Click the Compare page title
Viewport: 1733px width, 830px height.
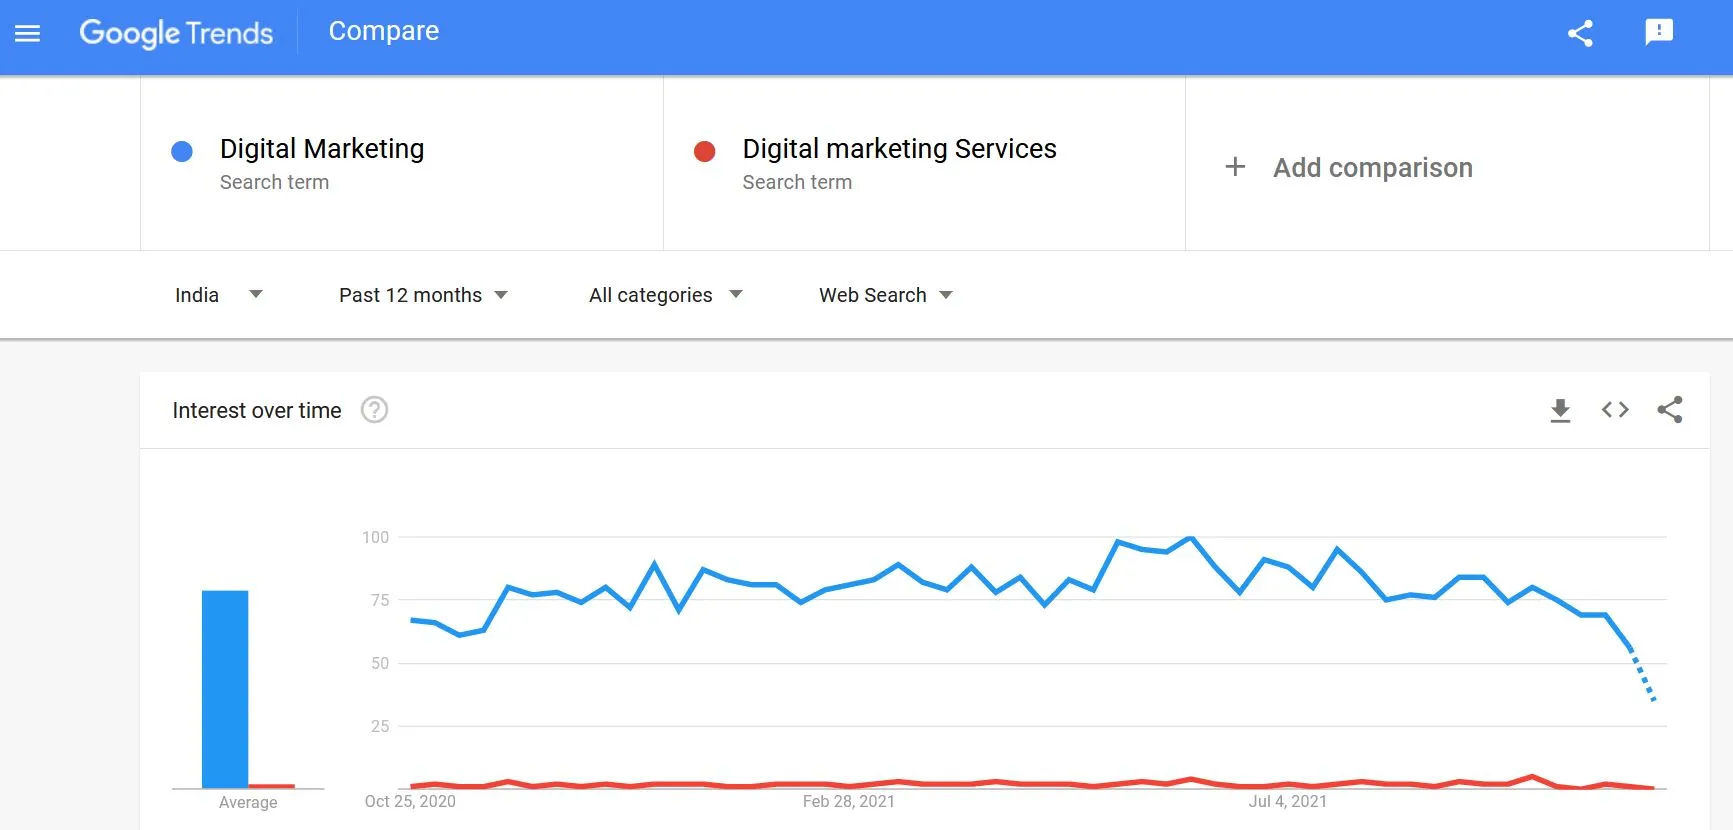tap(384, 31)
